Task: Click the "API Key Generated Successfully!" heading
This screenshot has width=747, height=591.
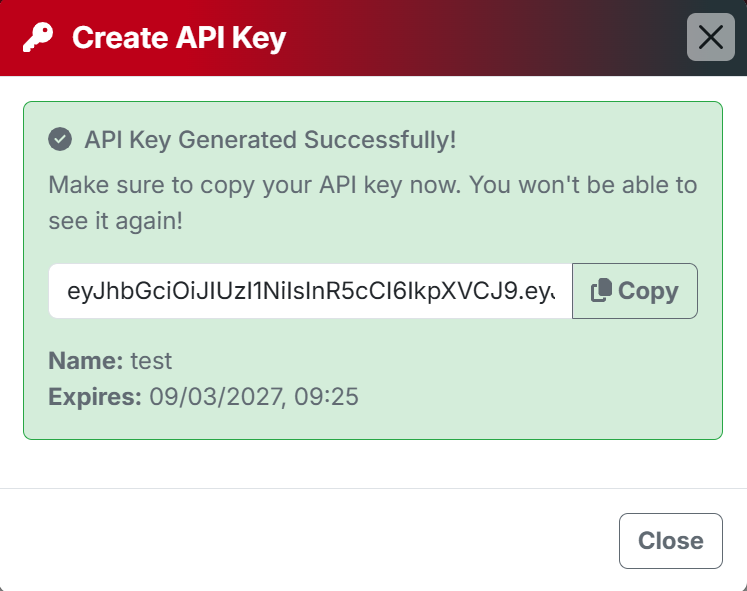Action: 270,139
